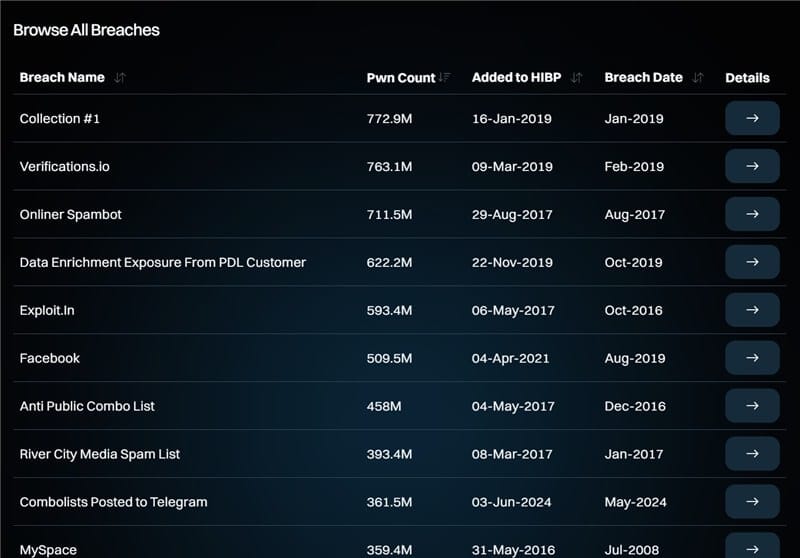Sort table by Breach Name icon
The height and width of the screenshot is (558, 800).
[120, 78]
